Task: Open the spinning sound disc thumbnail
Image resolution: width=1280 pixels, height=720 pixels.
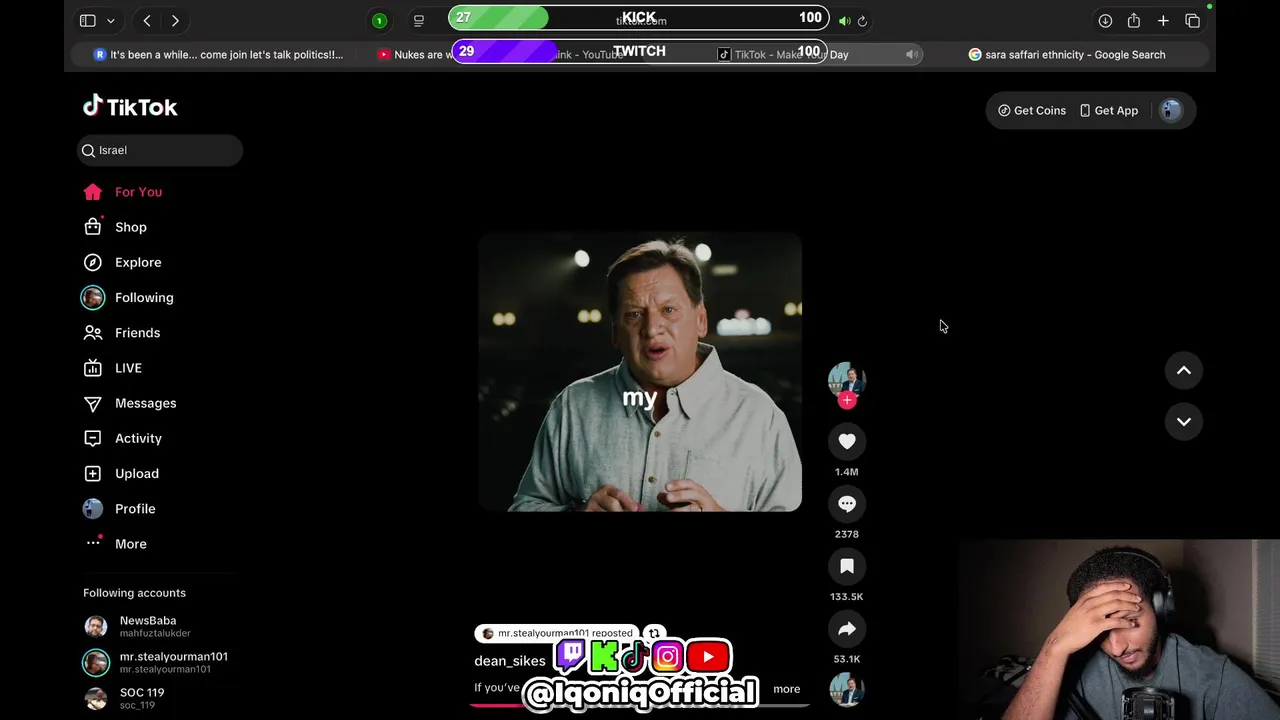Action: [847, 691]
